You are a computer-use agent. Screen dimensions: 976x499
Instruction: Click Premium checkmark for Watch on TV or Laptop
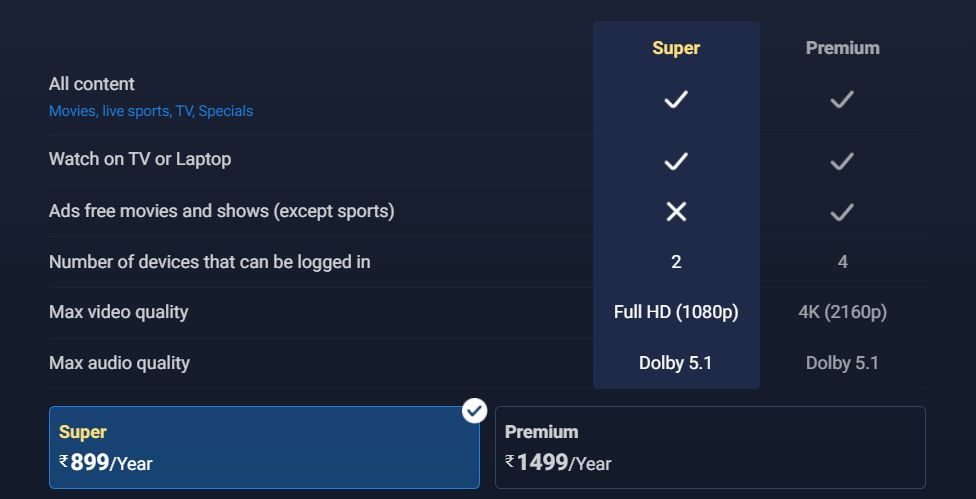(x=842, y=161)
